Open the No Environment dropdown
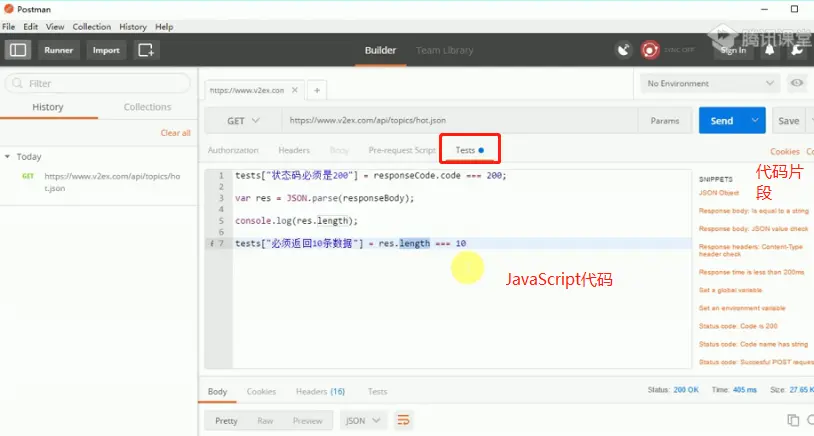Screen dimensions: 814x436 (x=710, y=83)
